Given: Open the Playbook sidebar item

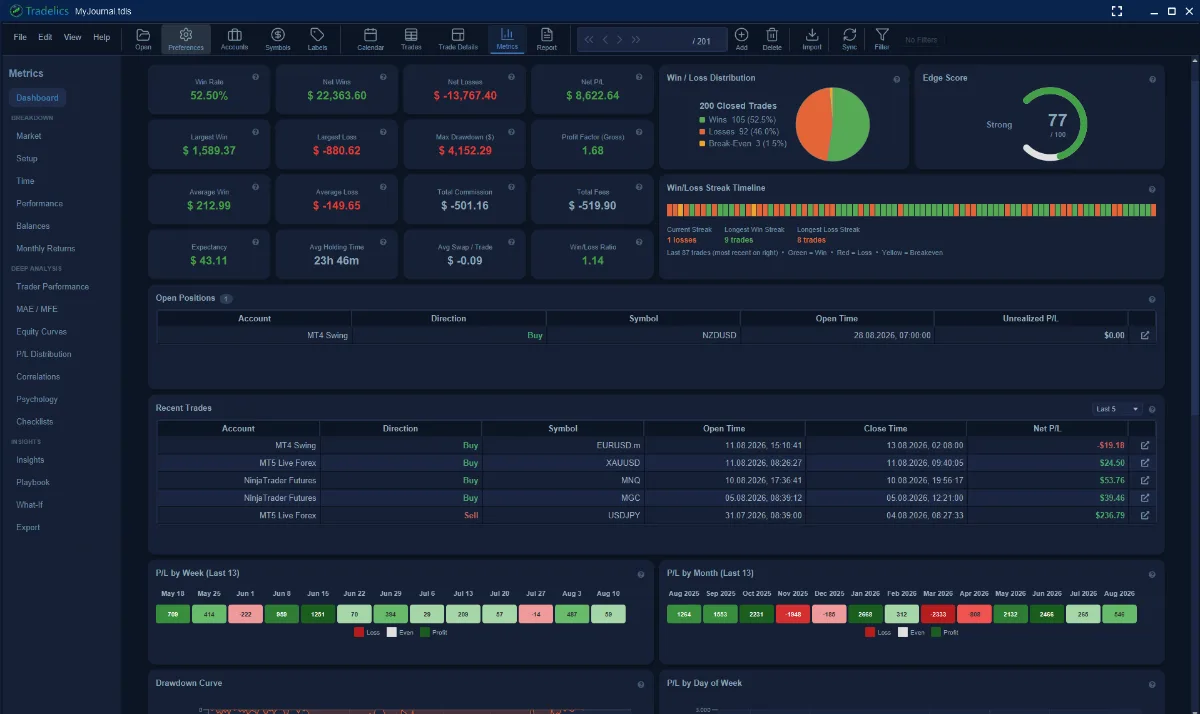Looking at the screenshot, I should click(33, 482).
